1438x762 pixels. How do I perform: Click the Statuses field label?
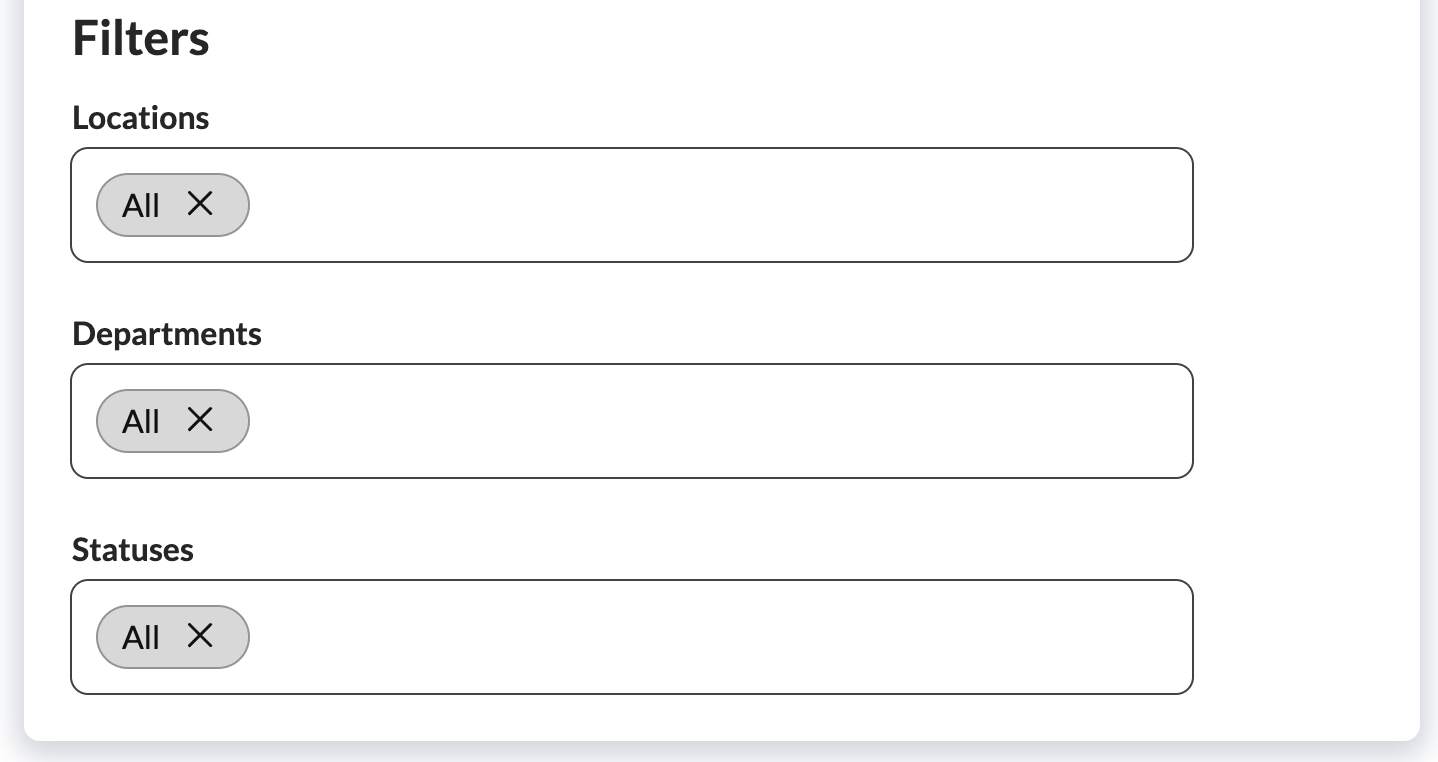(x=132, y=550)
